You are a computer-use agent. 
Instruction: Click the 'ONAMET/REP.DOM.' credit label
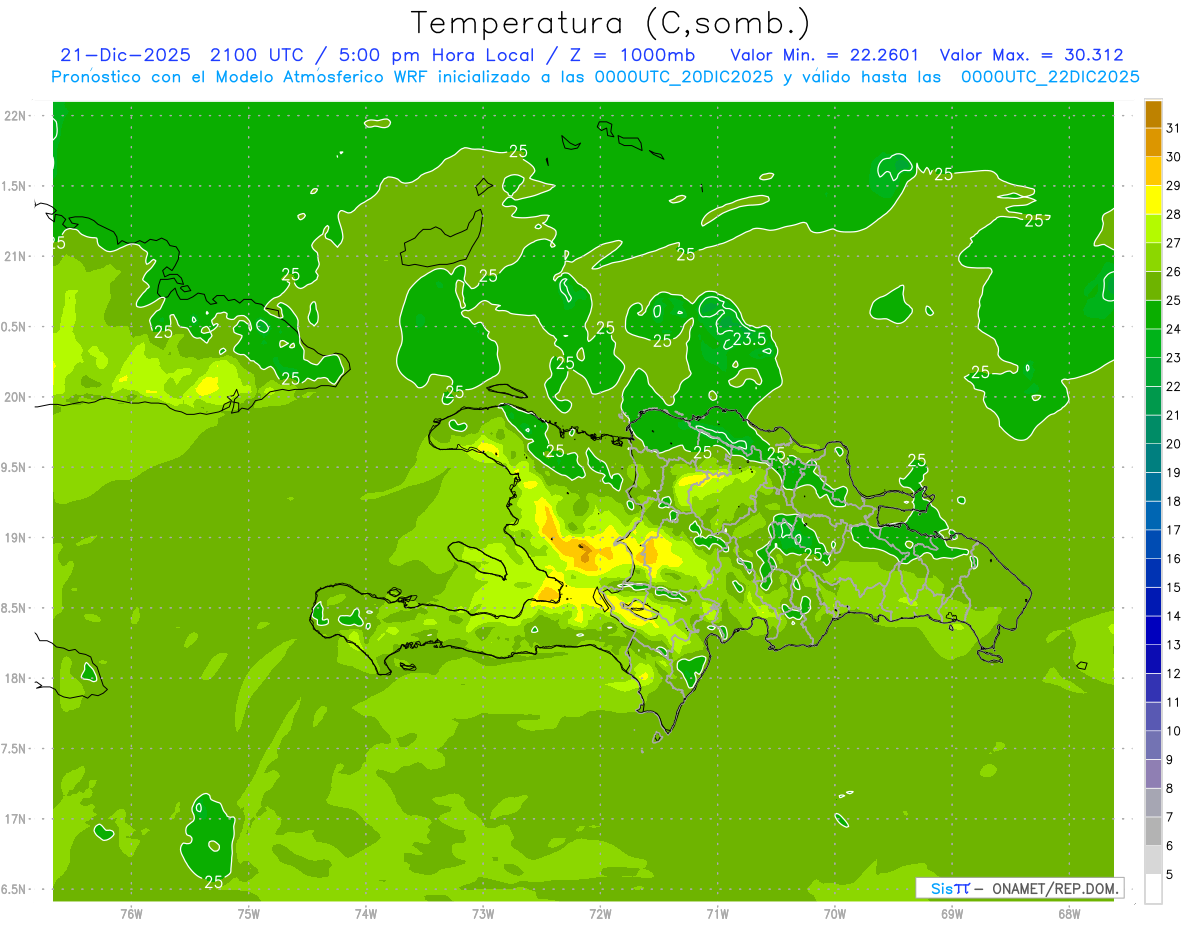1056,888
